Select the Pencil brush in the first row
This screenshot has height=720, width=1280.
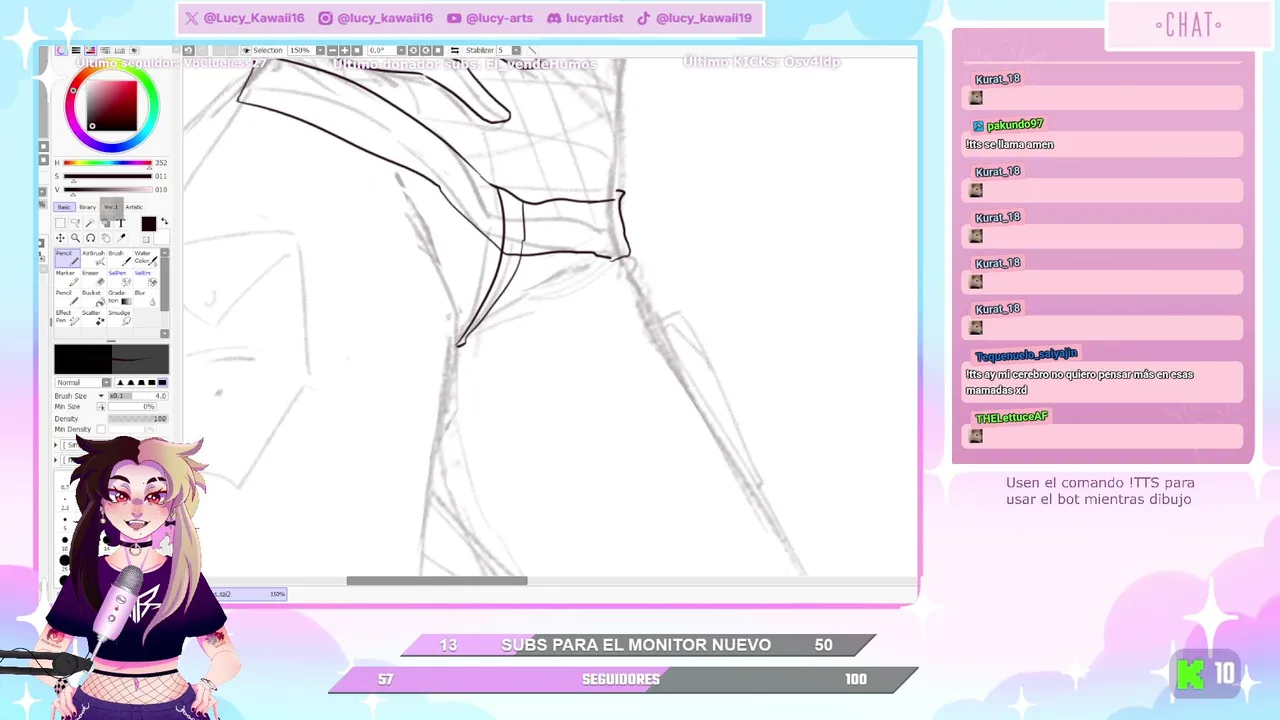pos(67,258)
